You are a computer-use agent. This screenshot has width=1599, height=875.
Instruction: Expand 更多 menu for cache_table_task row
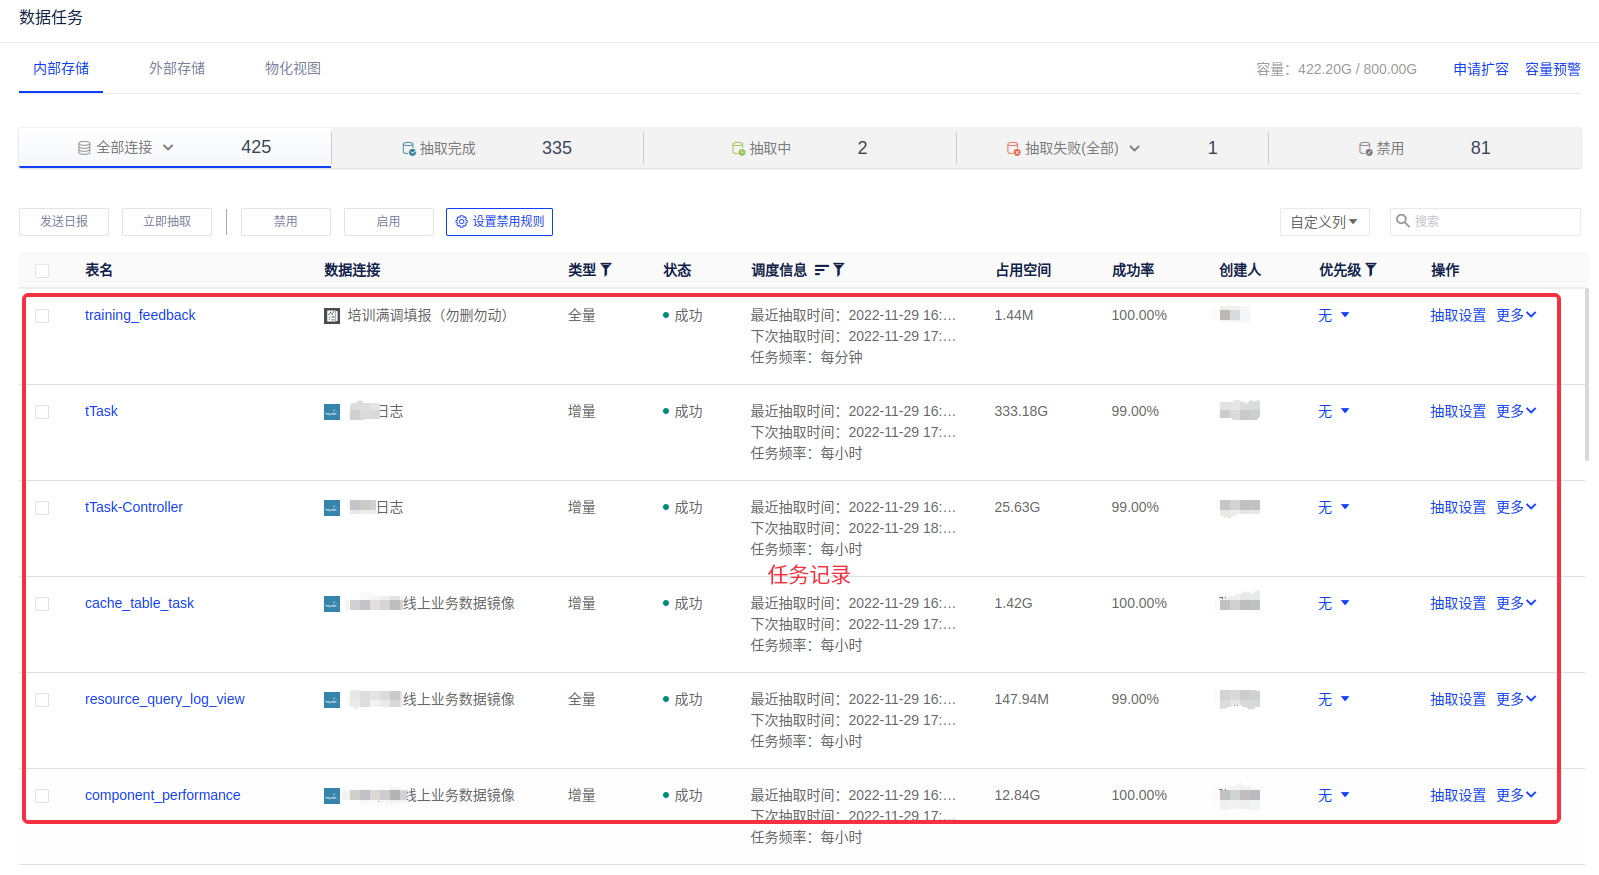pyautogui.click(x=1516, y=603)
